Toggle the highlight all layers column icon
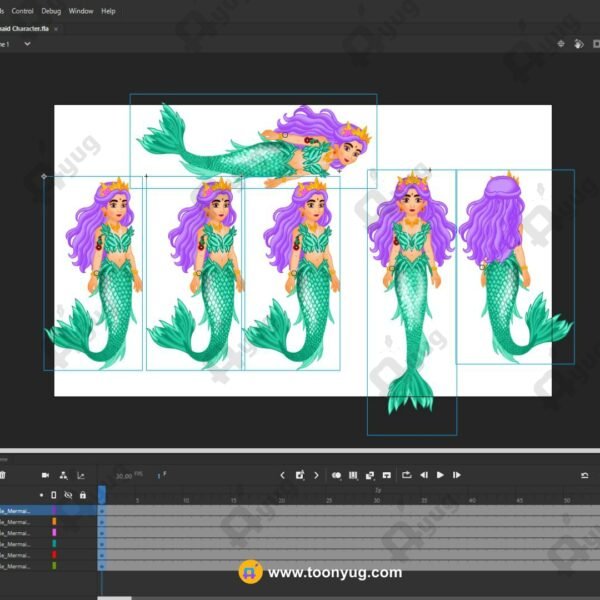The height and width of the screenshot is (600, 600). click(54, 495)
